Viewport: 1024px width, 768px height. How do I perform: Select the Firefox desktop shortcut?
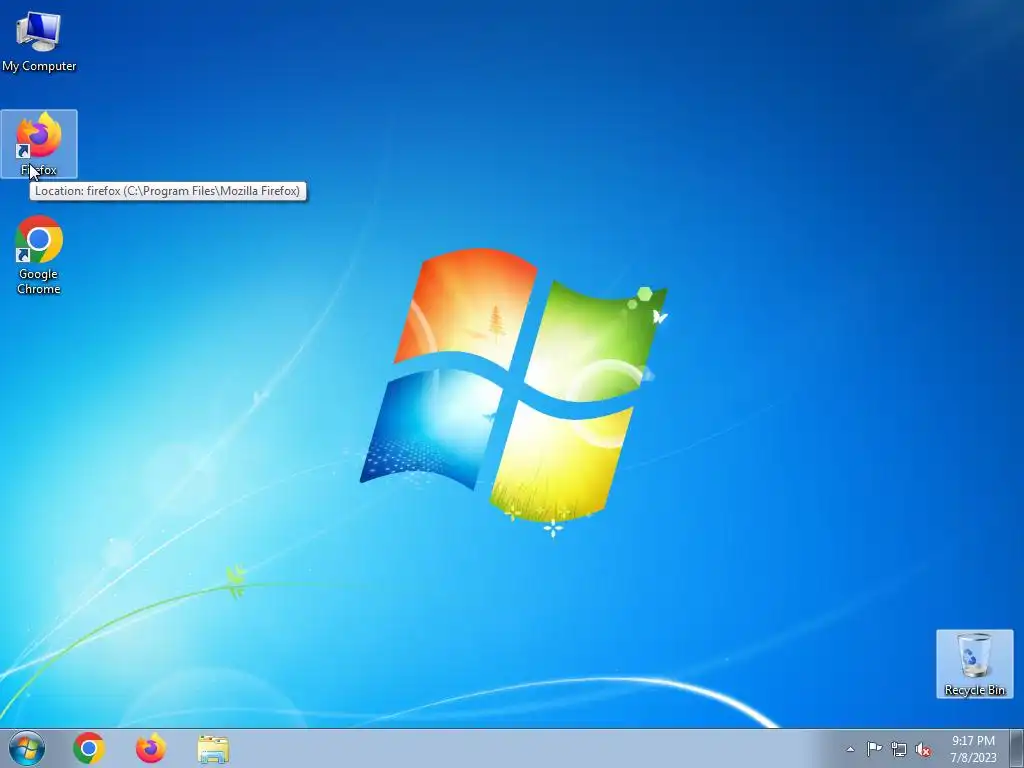pos(39,144)
